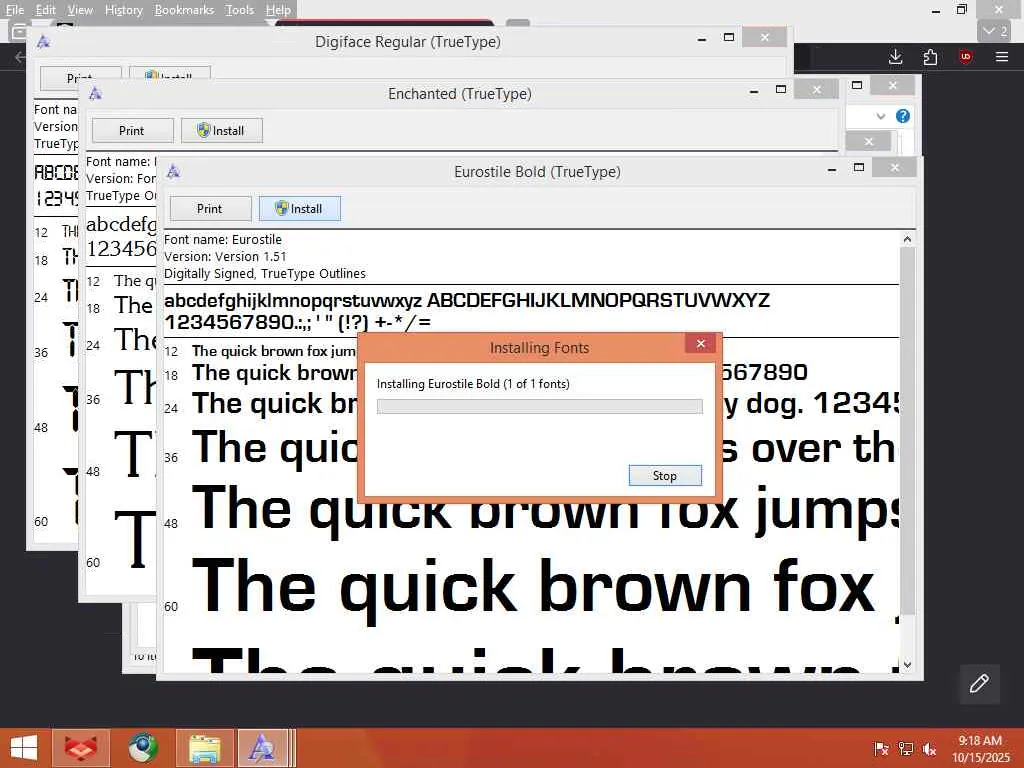
Task: Click the shield icon on Eurostile Install button
Action: point(281,208)
